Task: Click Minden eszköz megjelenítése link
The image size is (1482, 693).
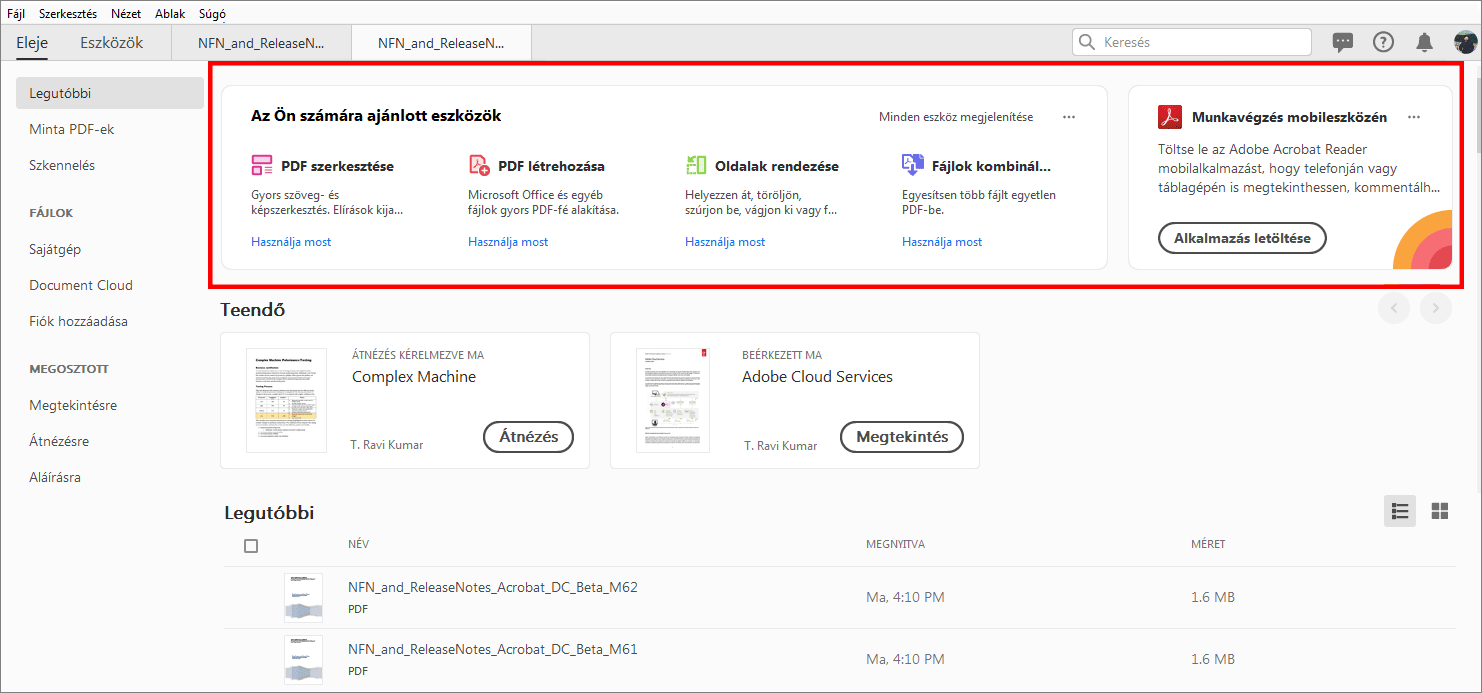Action: pyautogui.click(x=956, y=117)
